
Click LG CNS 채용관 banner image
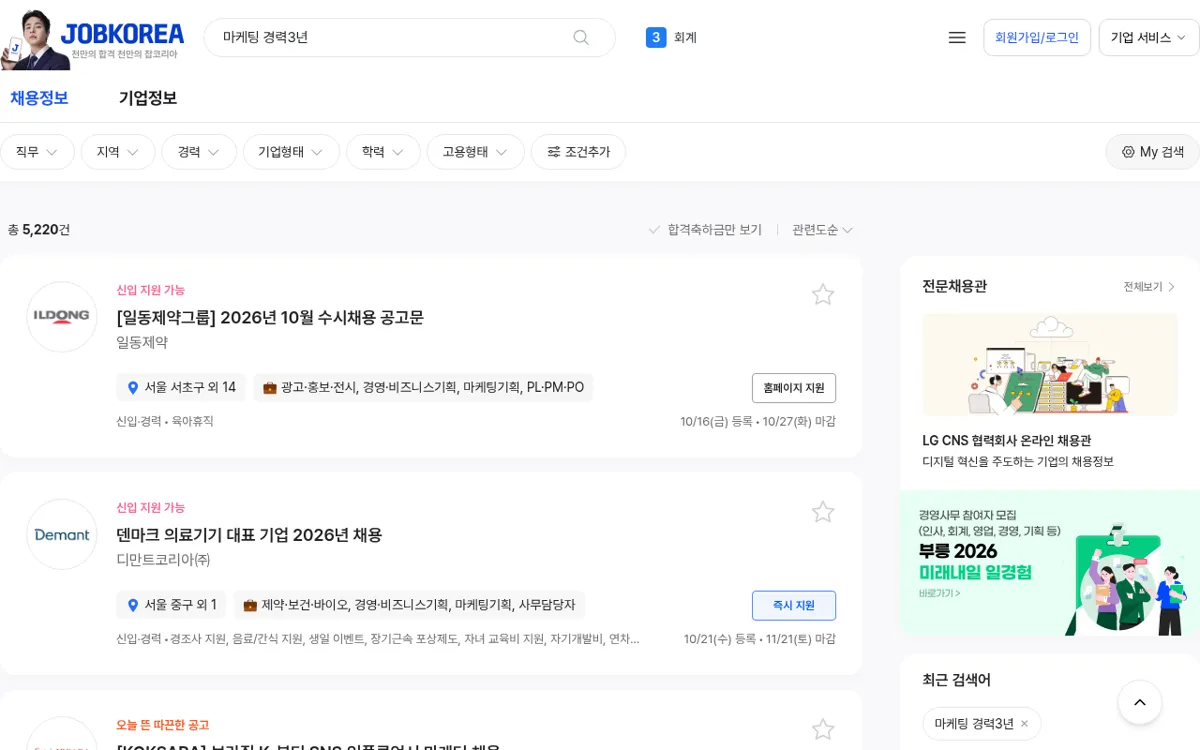(x=1050, y=364)
